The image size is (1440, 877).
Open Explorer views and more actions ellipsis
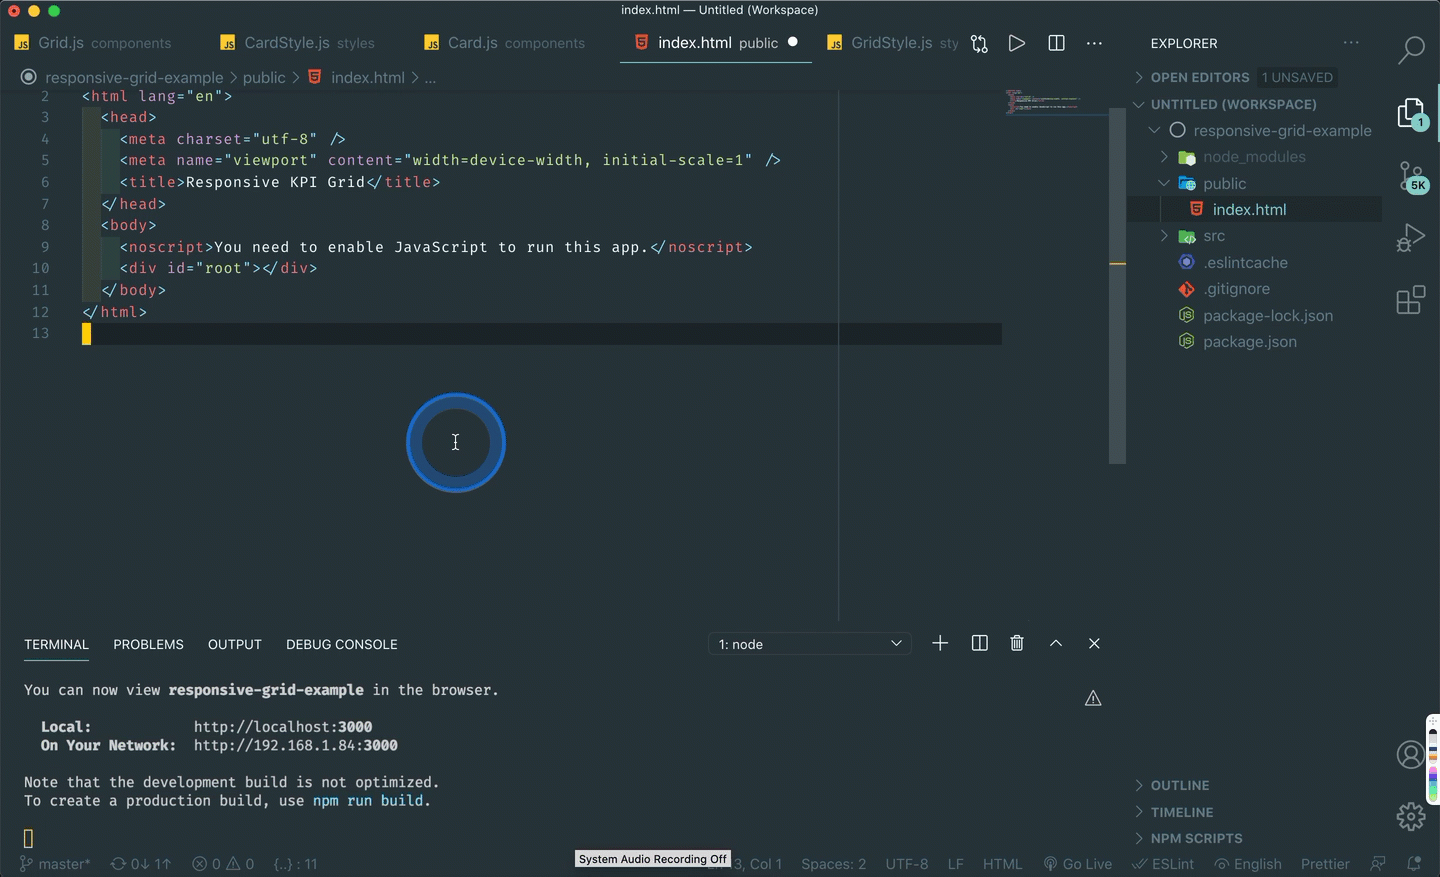(1351, 43)
